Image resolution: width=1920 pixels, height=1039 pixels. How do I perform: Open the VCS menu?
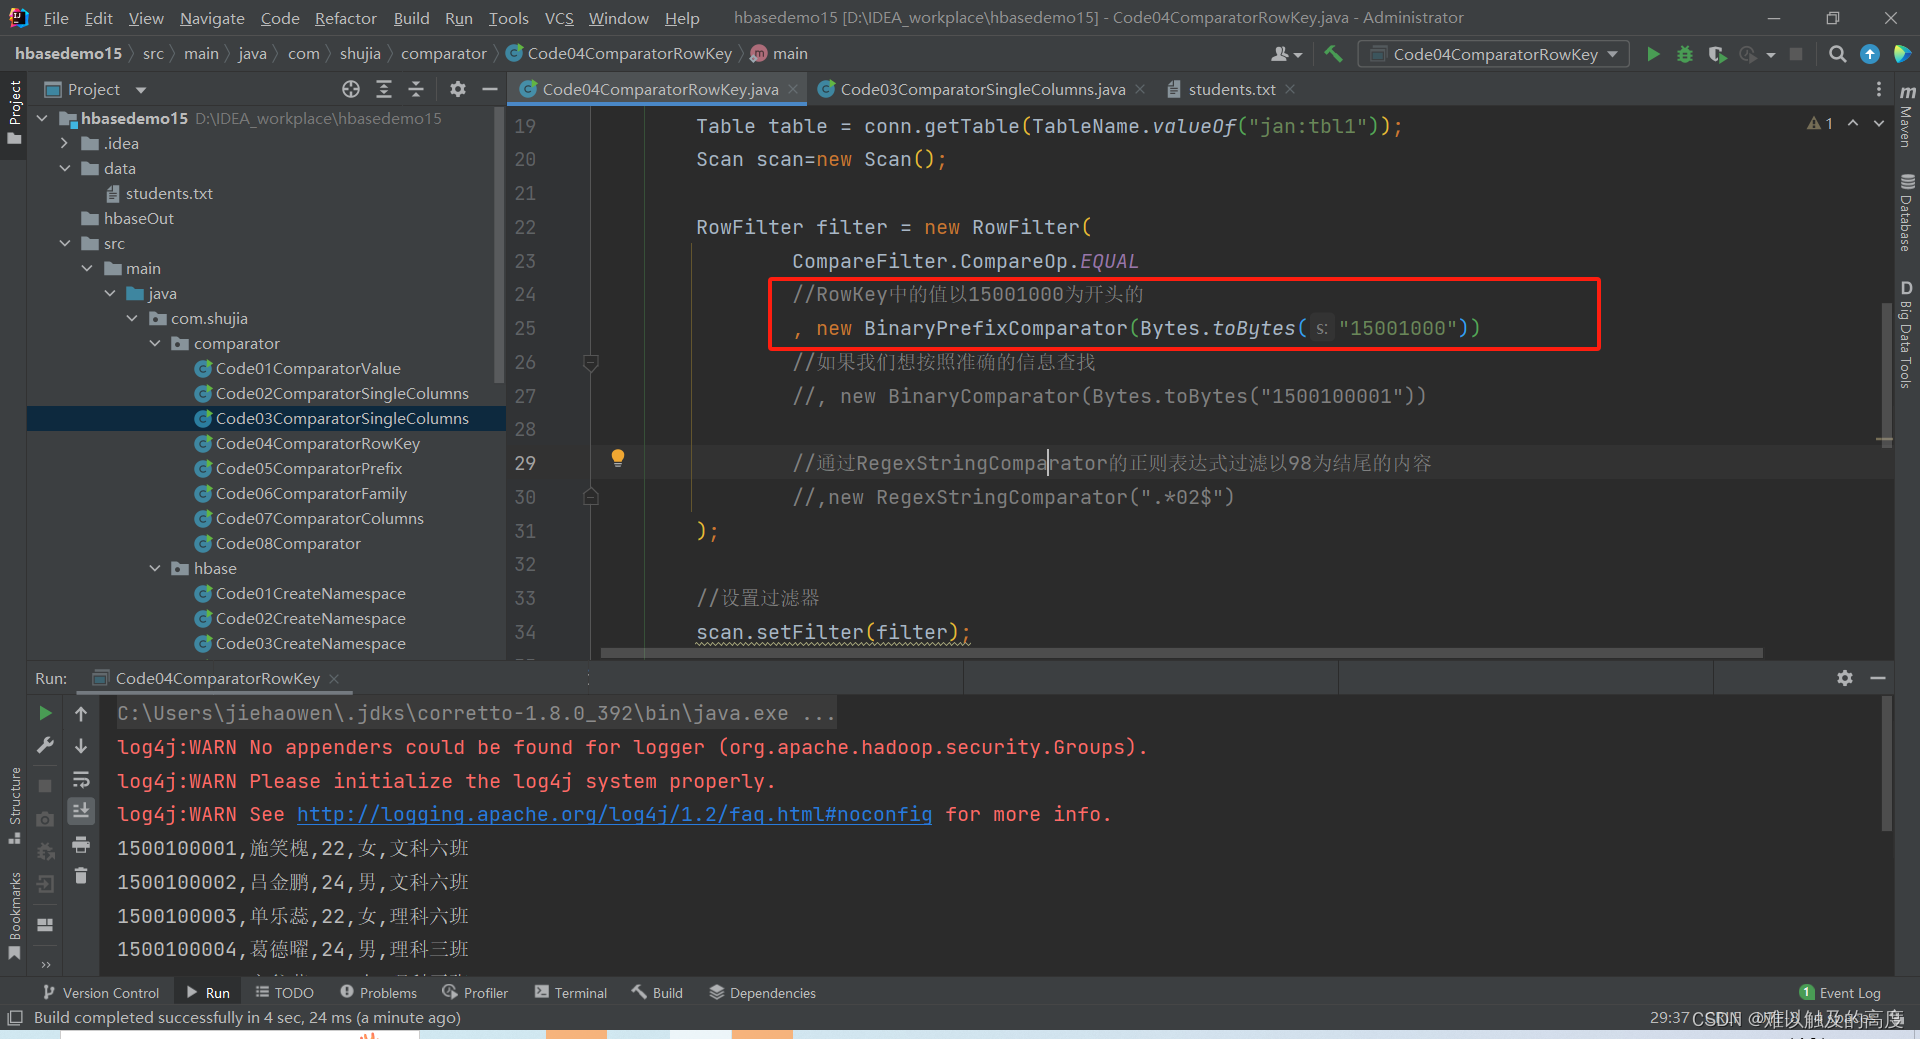[x=559, y=18]
